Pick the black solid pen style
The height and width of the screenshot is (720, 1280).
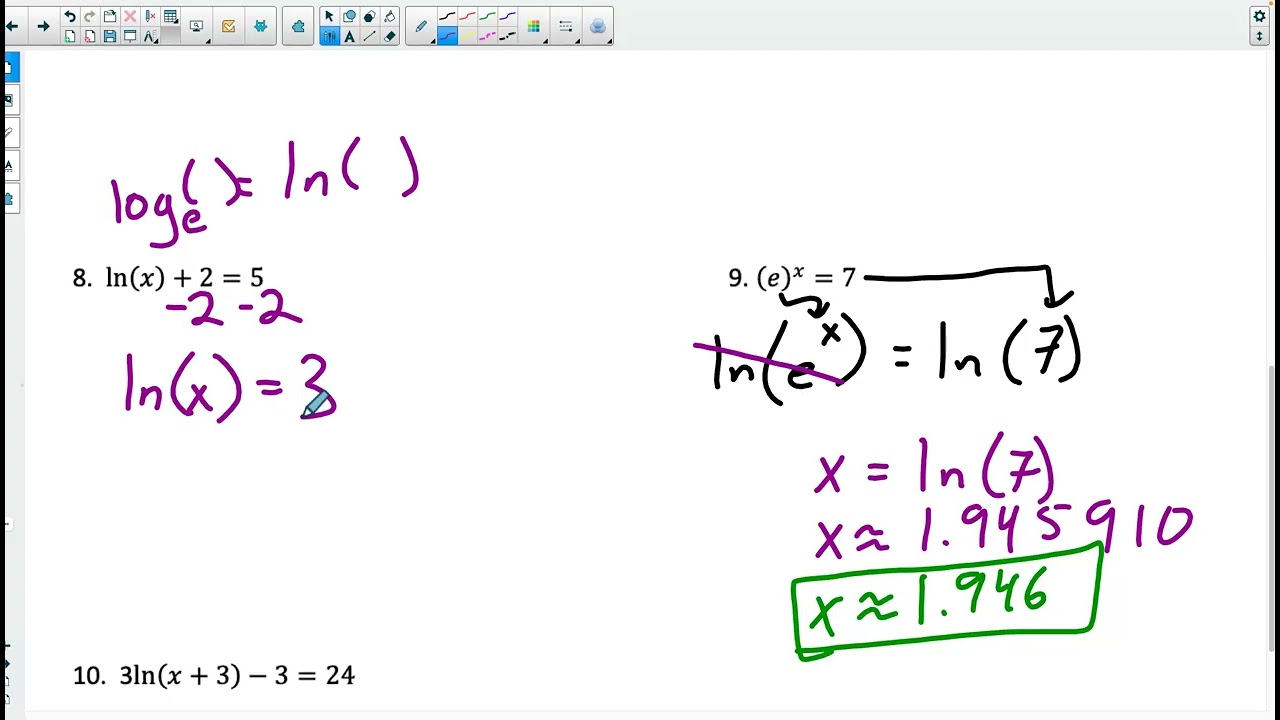(x=447, y=17)
